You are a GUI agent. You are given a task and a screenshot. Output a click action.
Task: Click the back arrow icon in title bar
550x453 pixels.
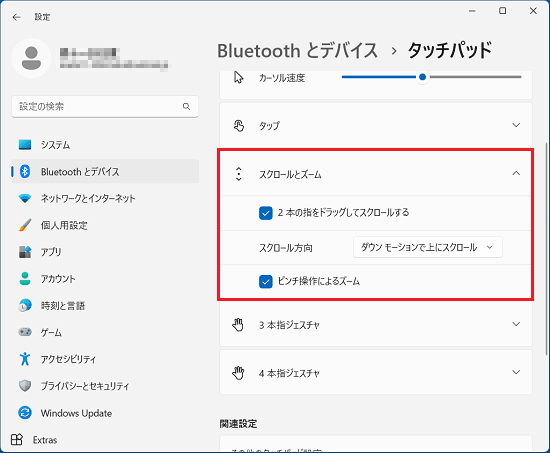(16, 17)
